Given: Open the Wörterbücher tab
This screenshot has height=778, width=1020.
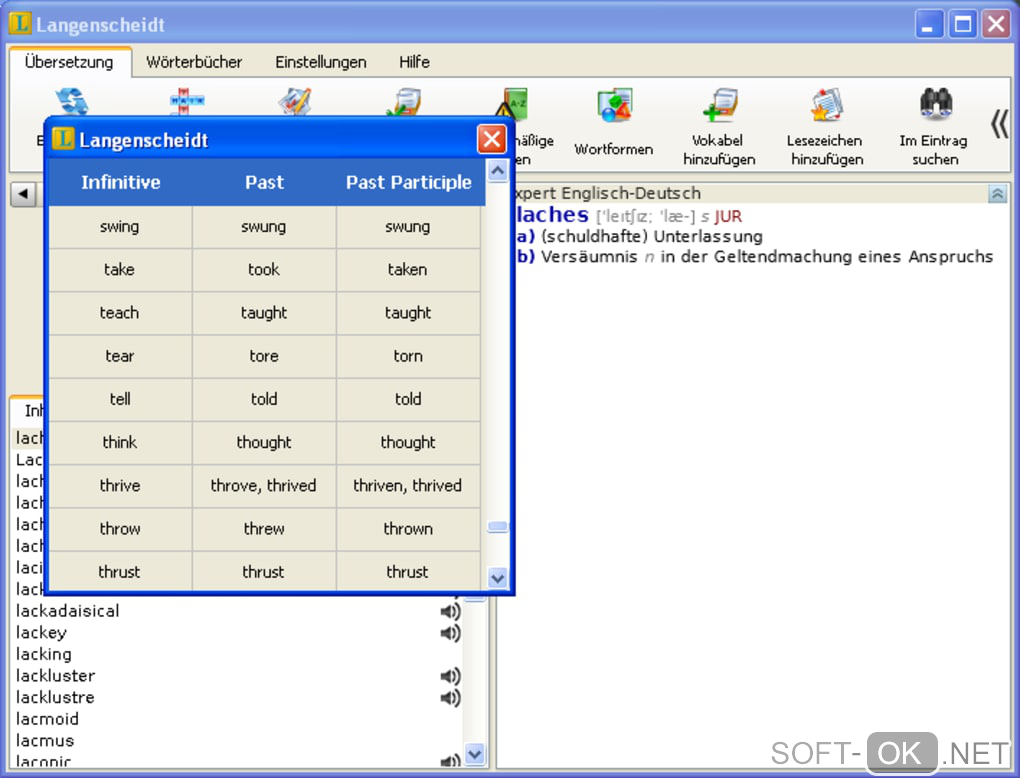Looking at the screenshot, I should click(x=194, y=62).
